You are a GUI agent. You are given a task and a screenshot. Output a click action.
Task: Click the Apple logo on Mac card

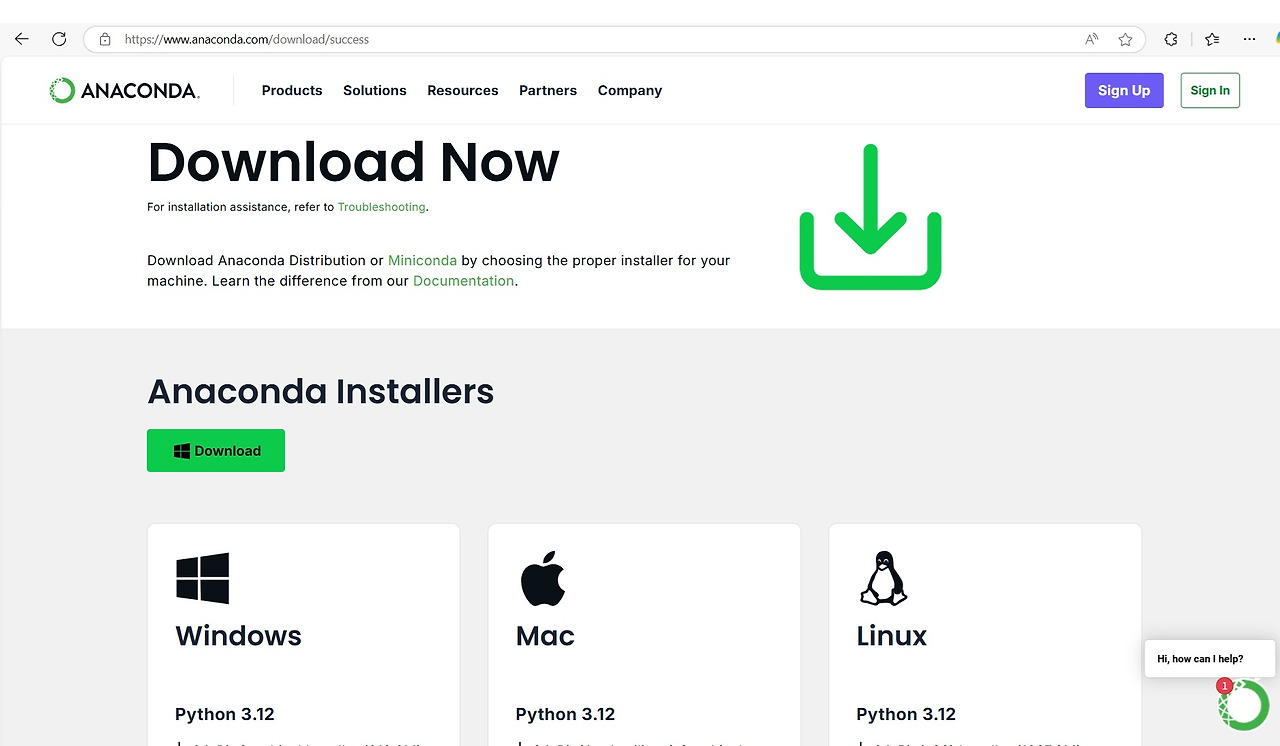coord(543,579)
